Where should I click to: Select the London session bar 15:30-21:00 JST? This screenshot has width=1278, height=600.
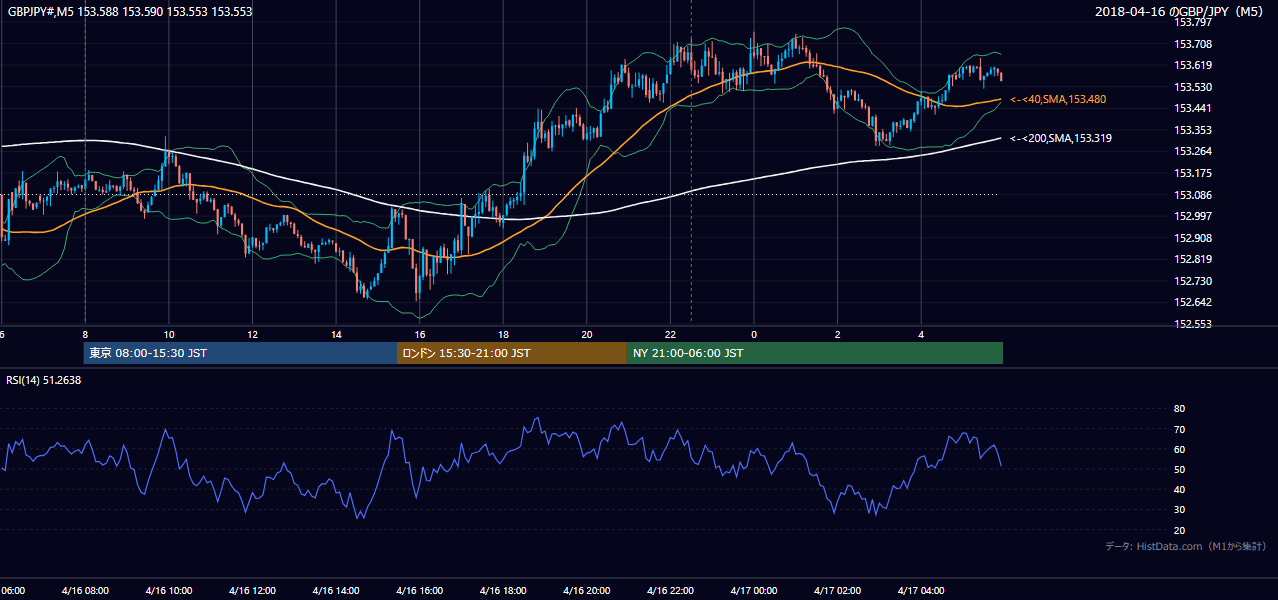[512, 353]
